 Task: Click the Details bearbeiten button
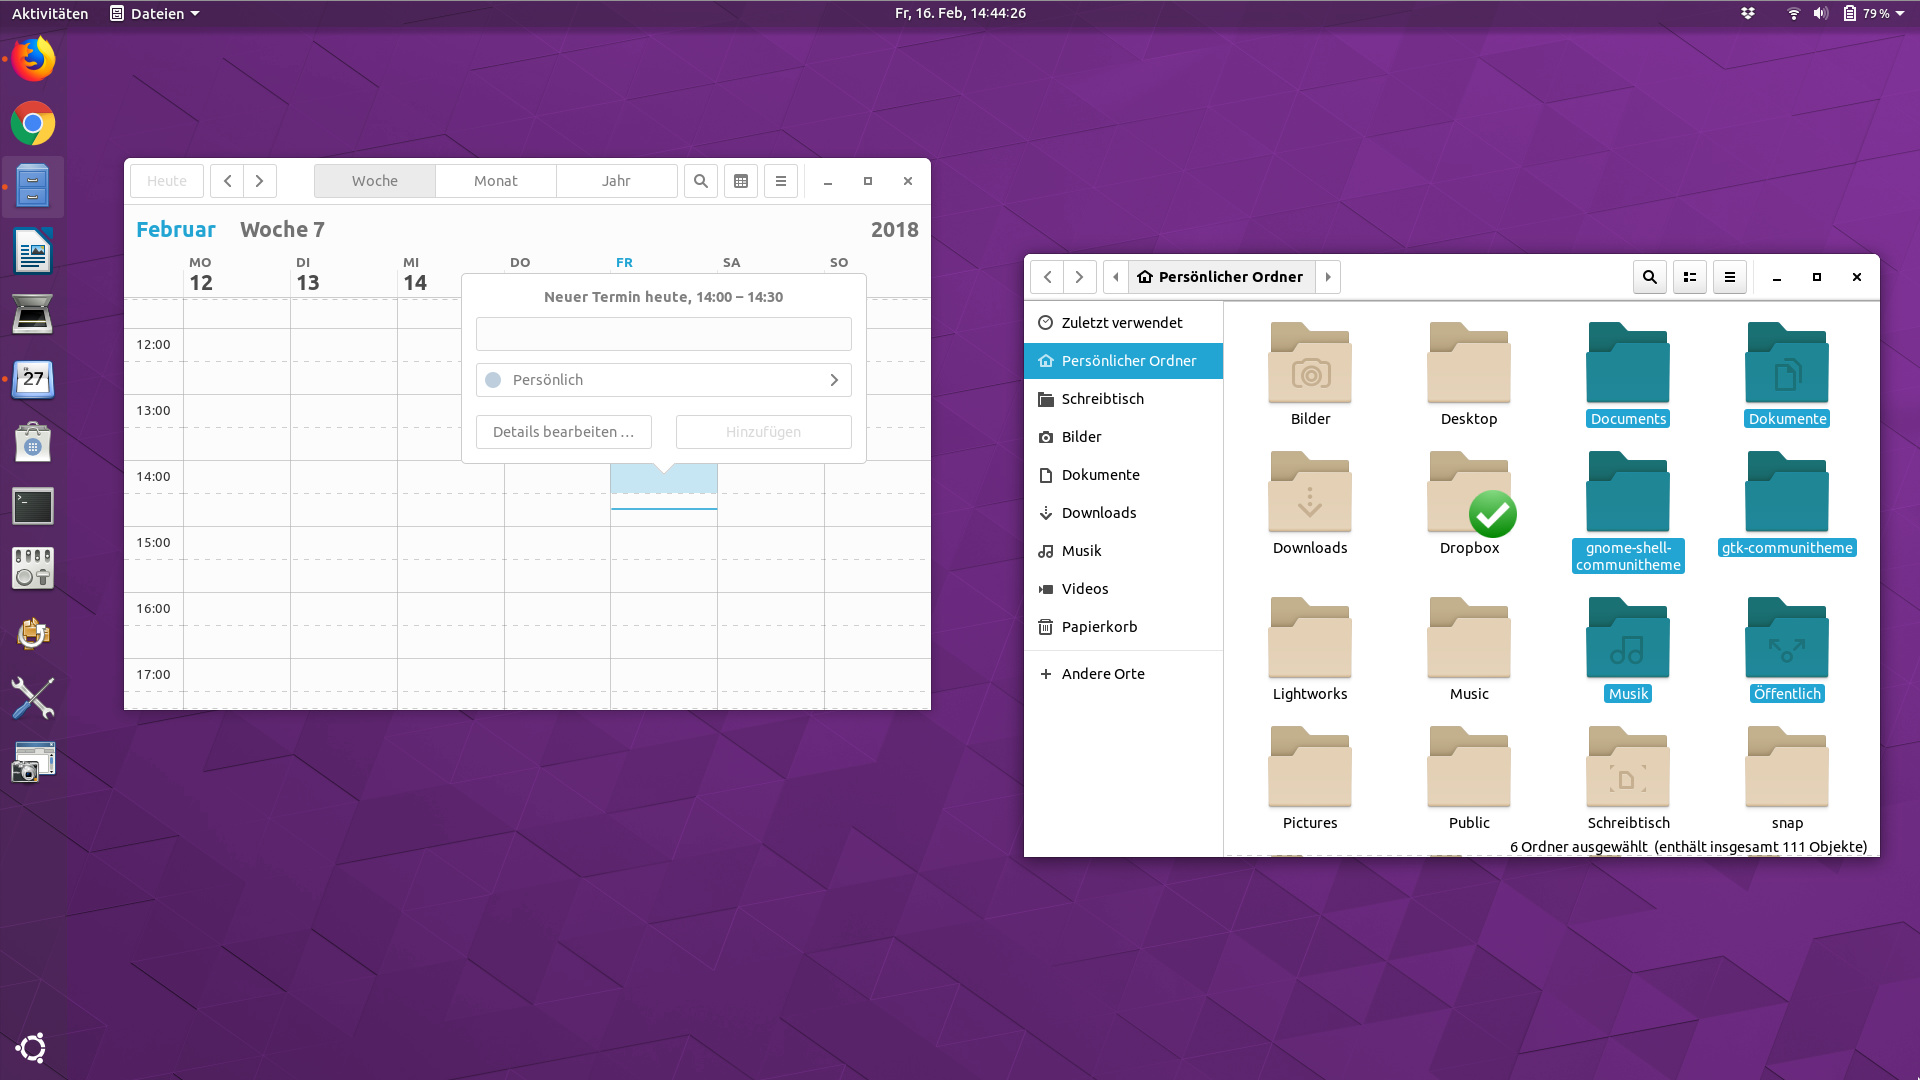pyautogui.click(x=563, y=432)
